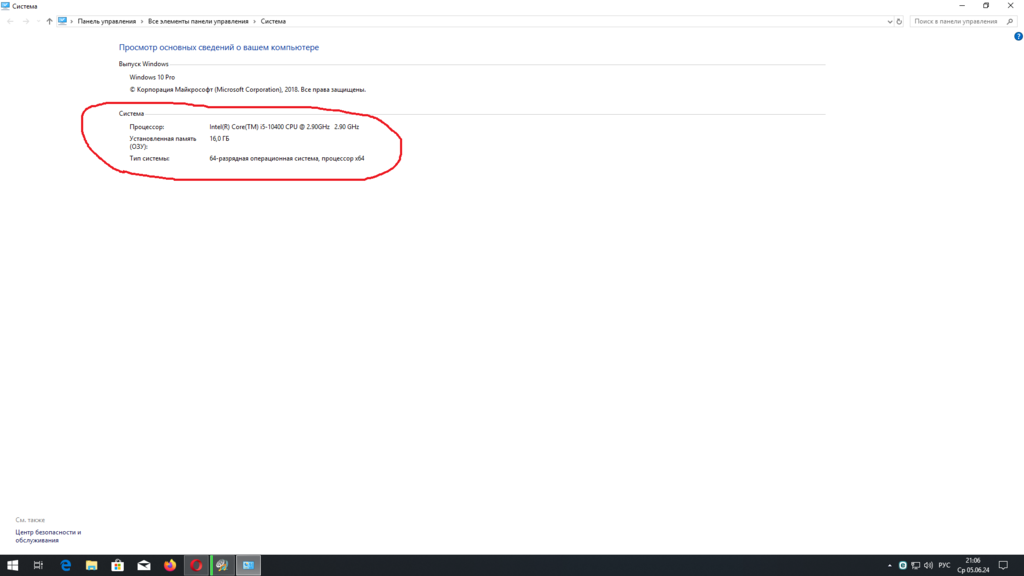The image size is (1024, 576).
Task: Click the Up arrow navigation button
Action: (49, 21)
